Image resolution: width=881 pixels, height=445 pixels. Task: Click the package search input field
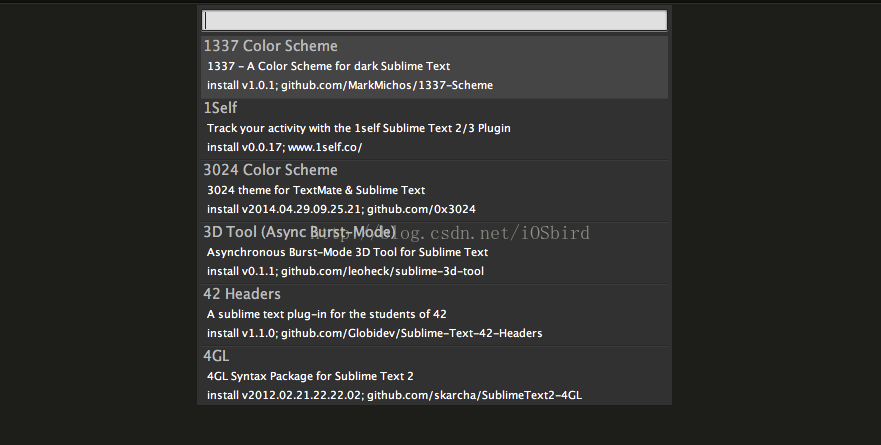tap(434, 20)
